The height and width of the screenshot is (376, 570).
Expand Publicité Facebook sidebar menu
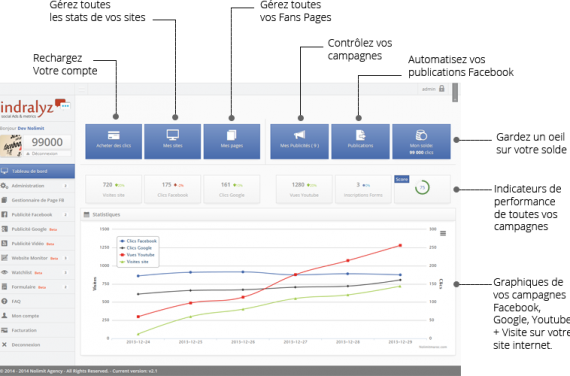tap(37, 215)
